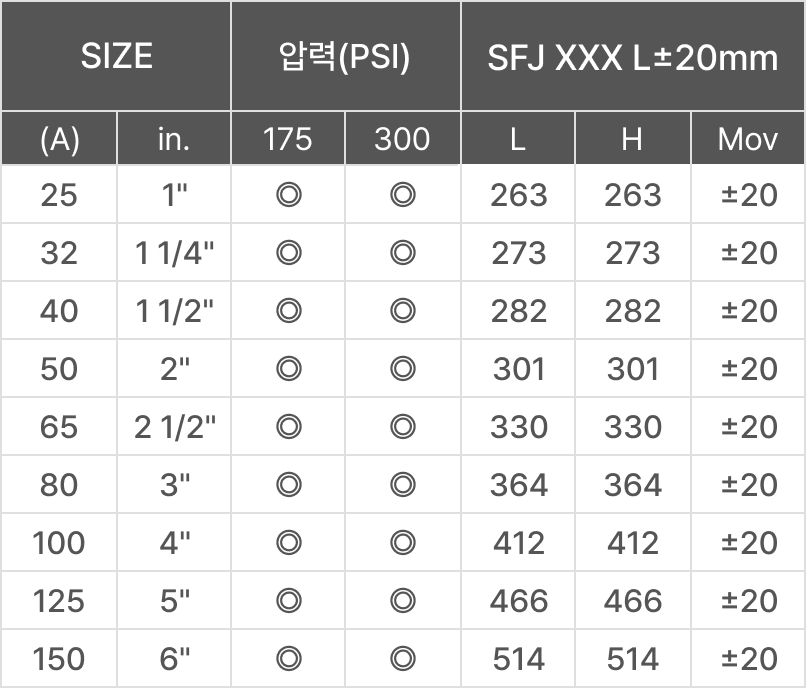Click the 300 PSI circle for size 32

(402, 253)
